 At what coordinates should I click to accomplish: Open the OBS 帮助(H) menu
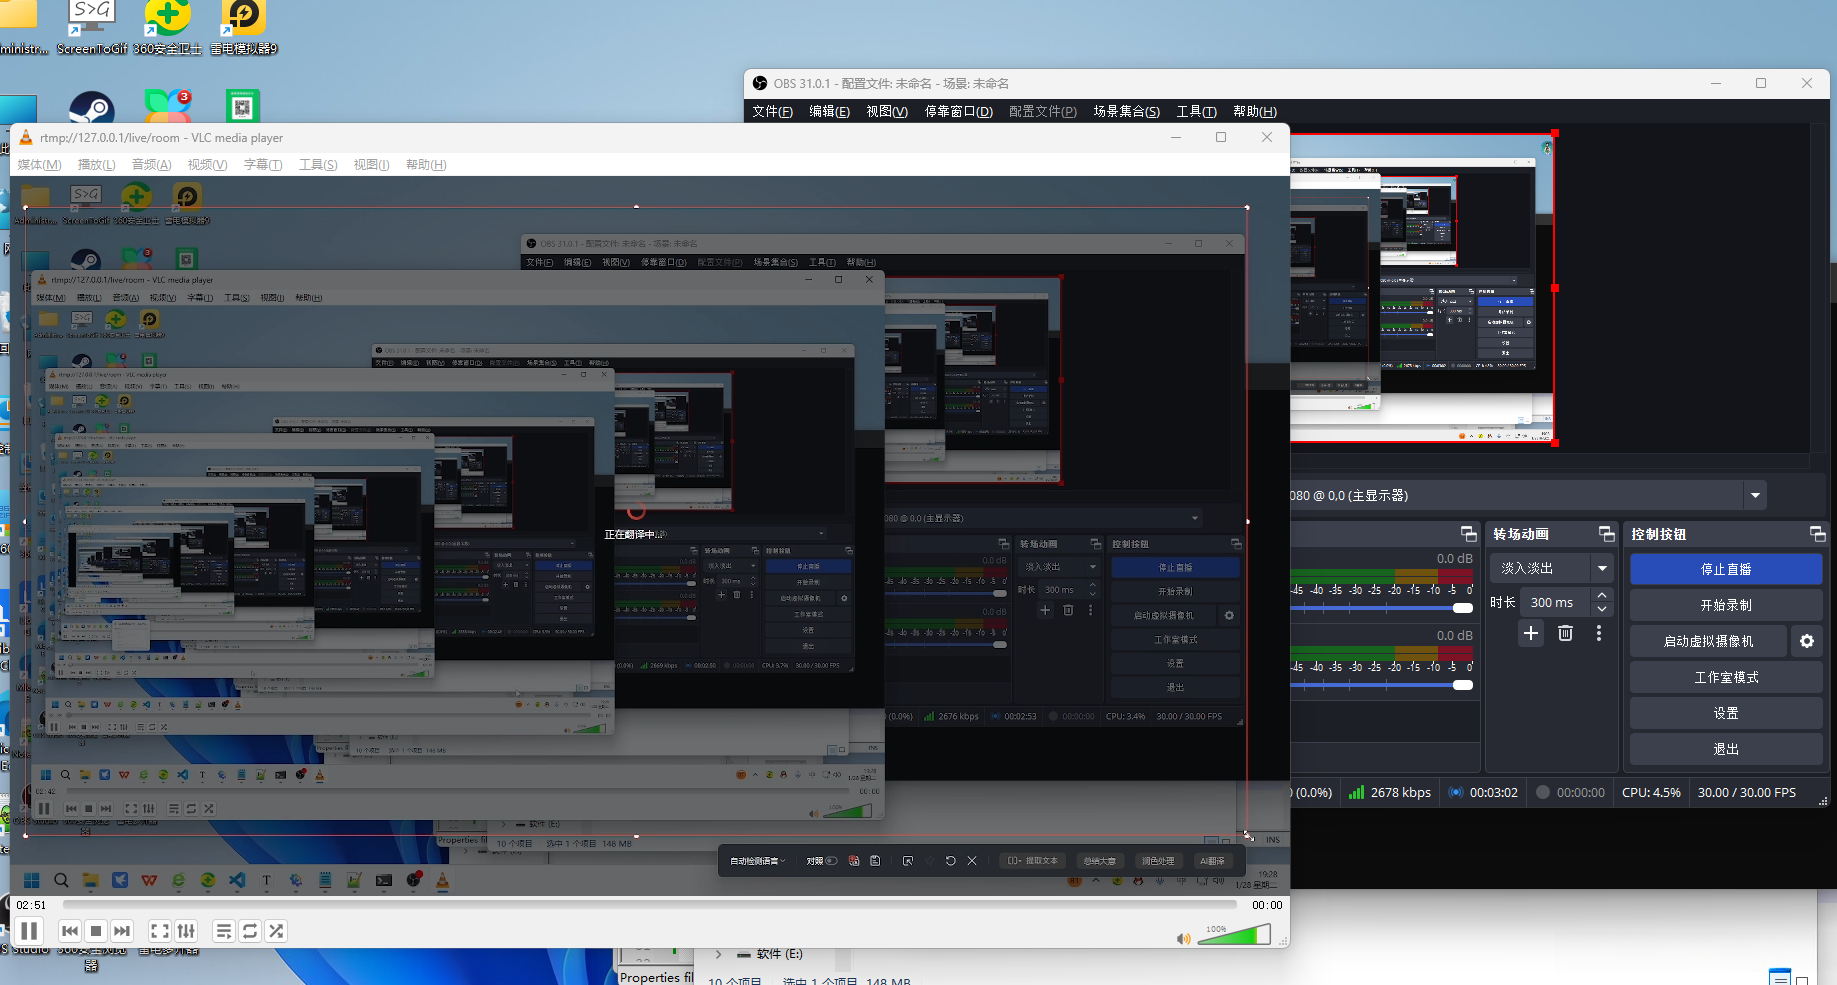click(1255, 112)
